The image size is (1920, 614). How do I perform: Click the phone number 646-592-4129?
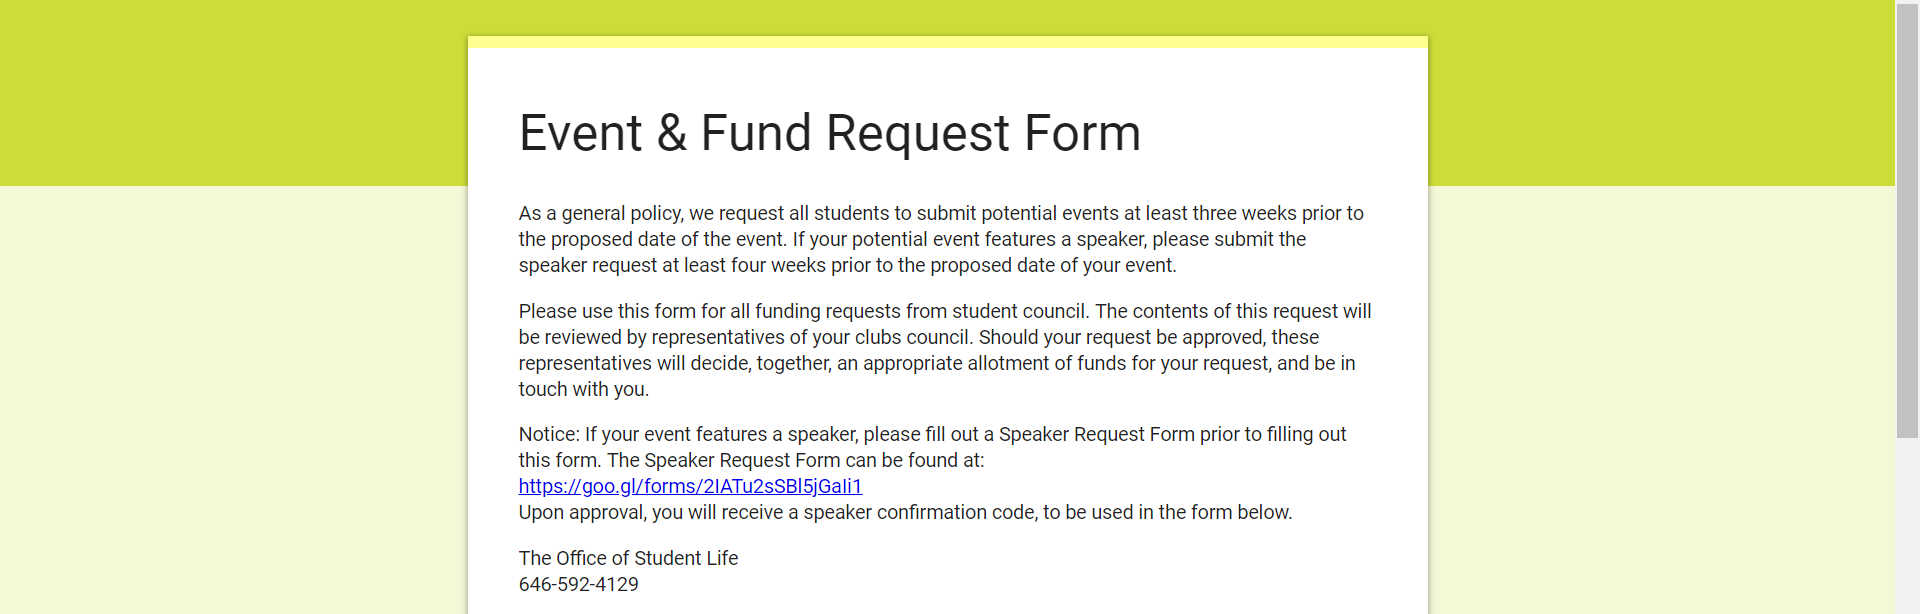pyautogui.click(x=578, y=585)
